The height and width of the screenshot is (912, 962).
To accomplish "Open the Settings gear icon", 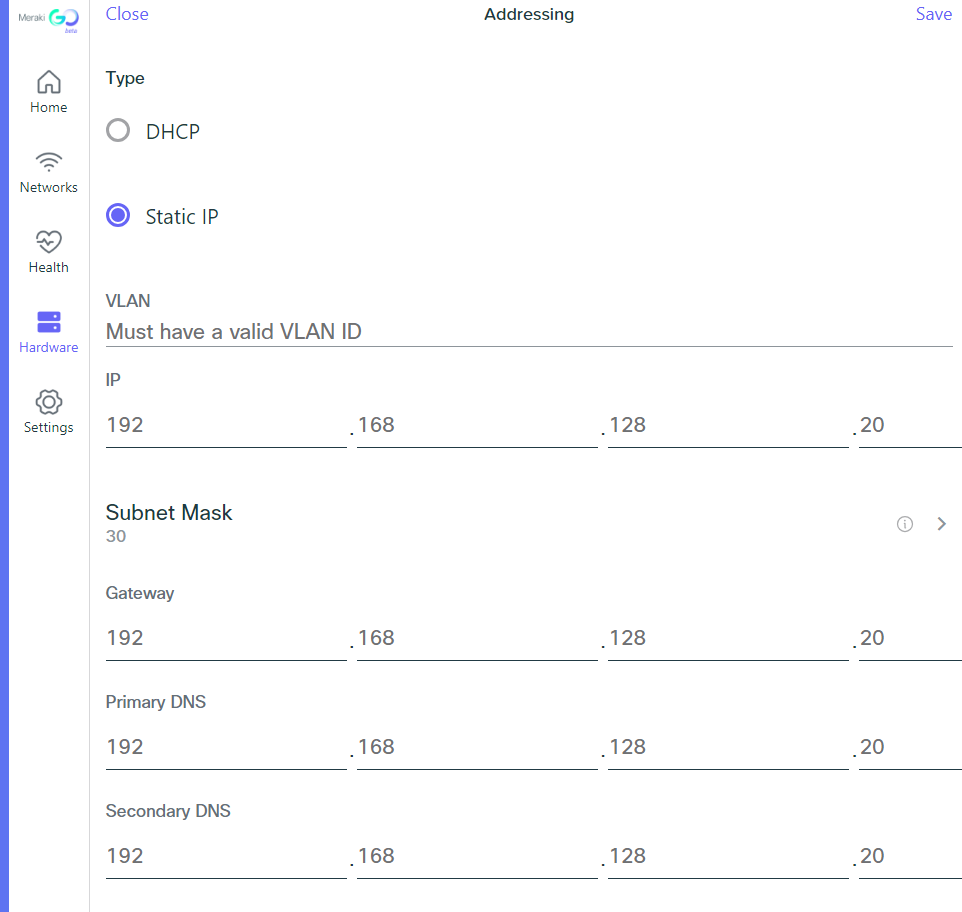I will point(48,402).
